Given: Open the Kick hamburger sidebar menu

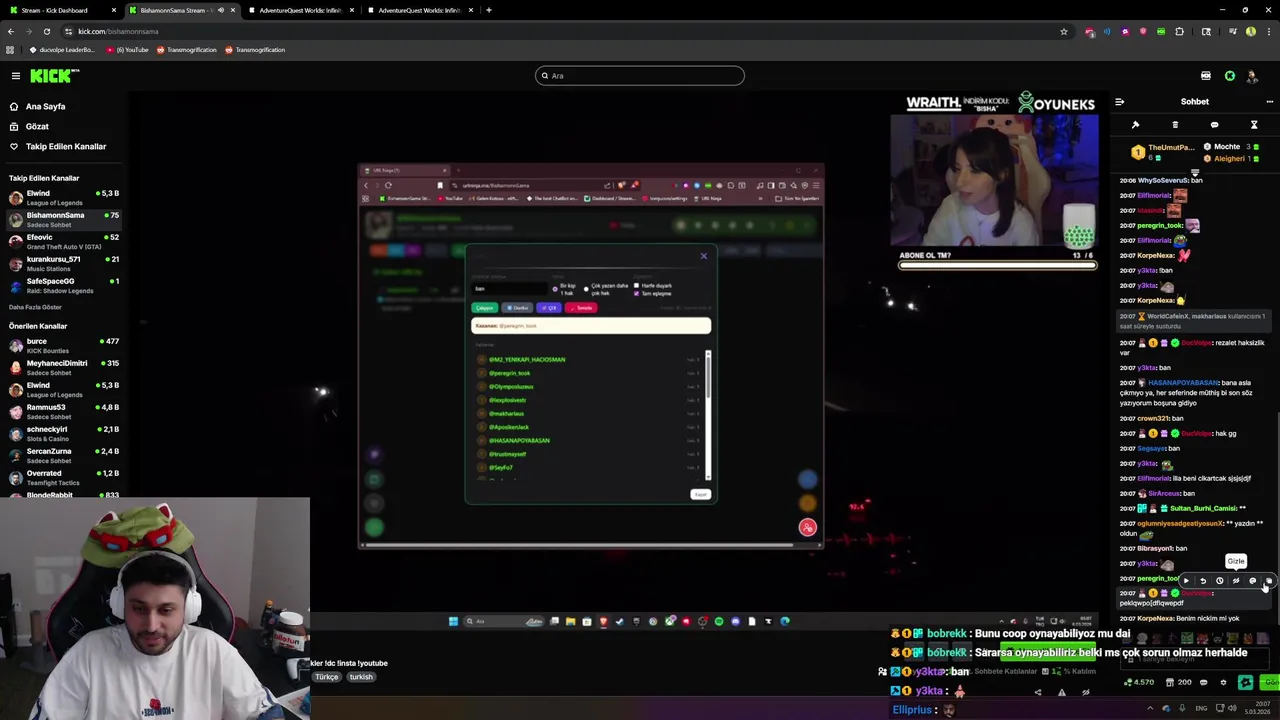Looking at the screenshot, I should tap(15, 76).
